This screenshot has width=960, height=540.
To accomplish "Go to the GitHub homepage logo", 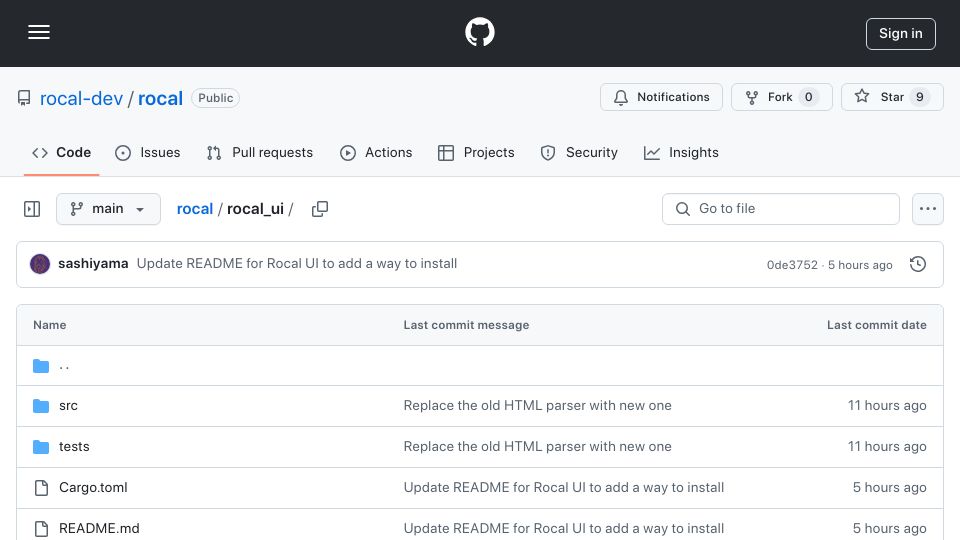I will (479, 32).
